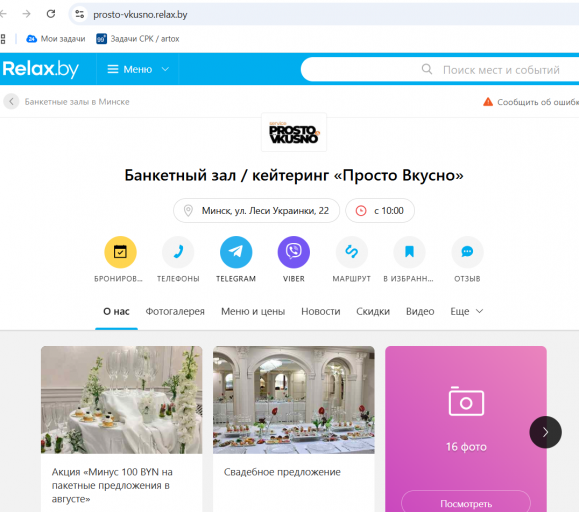Open site information icon in address bar
This screenshot has height=512, width=579.
(79, 14)
